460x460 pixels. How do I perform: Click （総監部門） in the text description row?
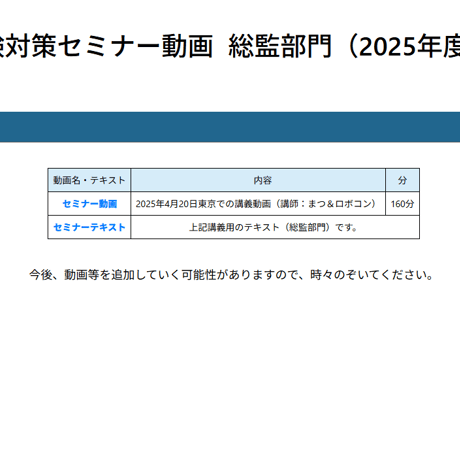tap(307, 227)
